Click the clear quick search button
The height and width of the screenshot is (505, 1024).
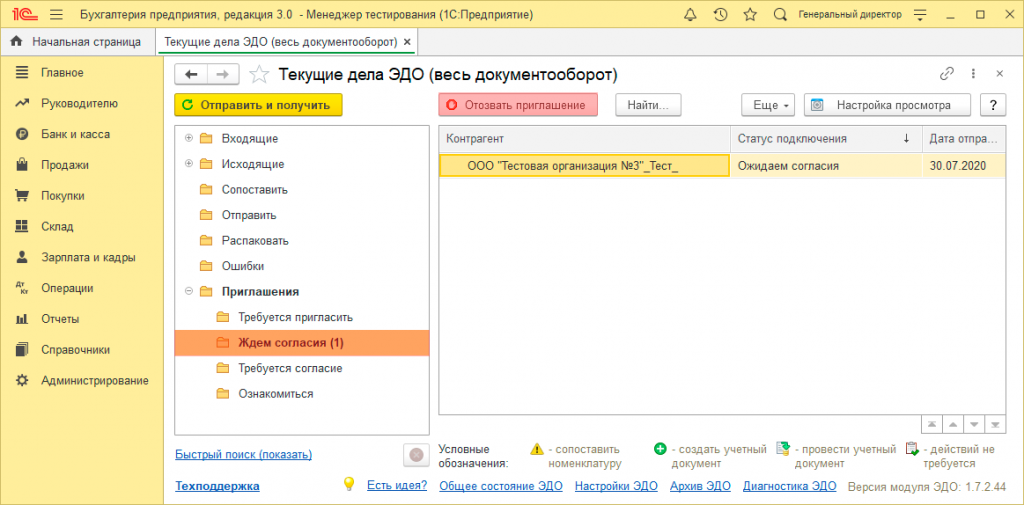pyautogui.click(x=416, y=455)
